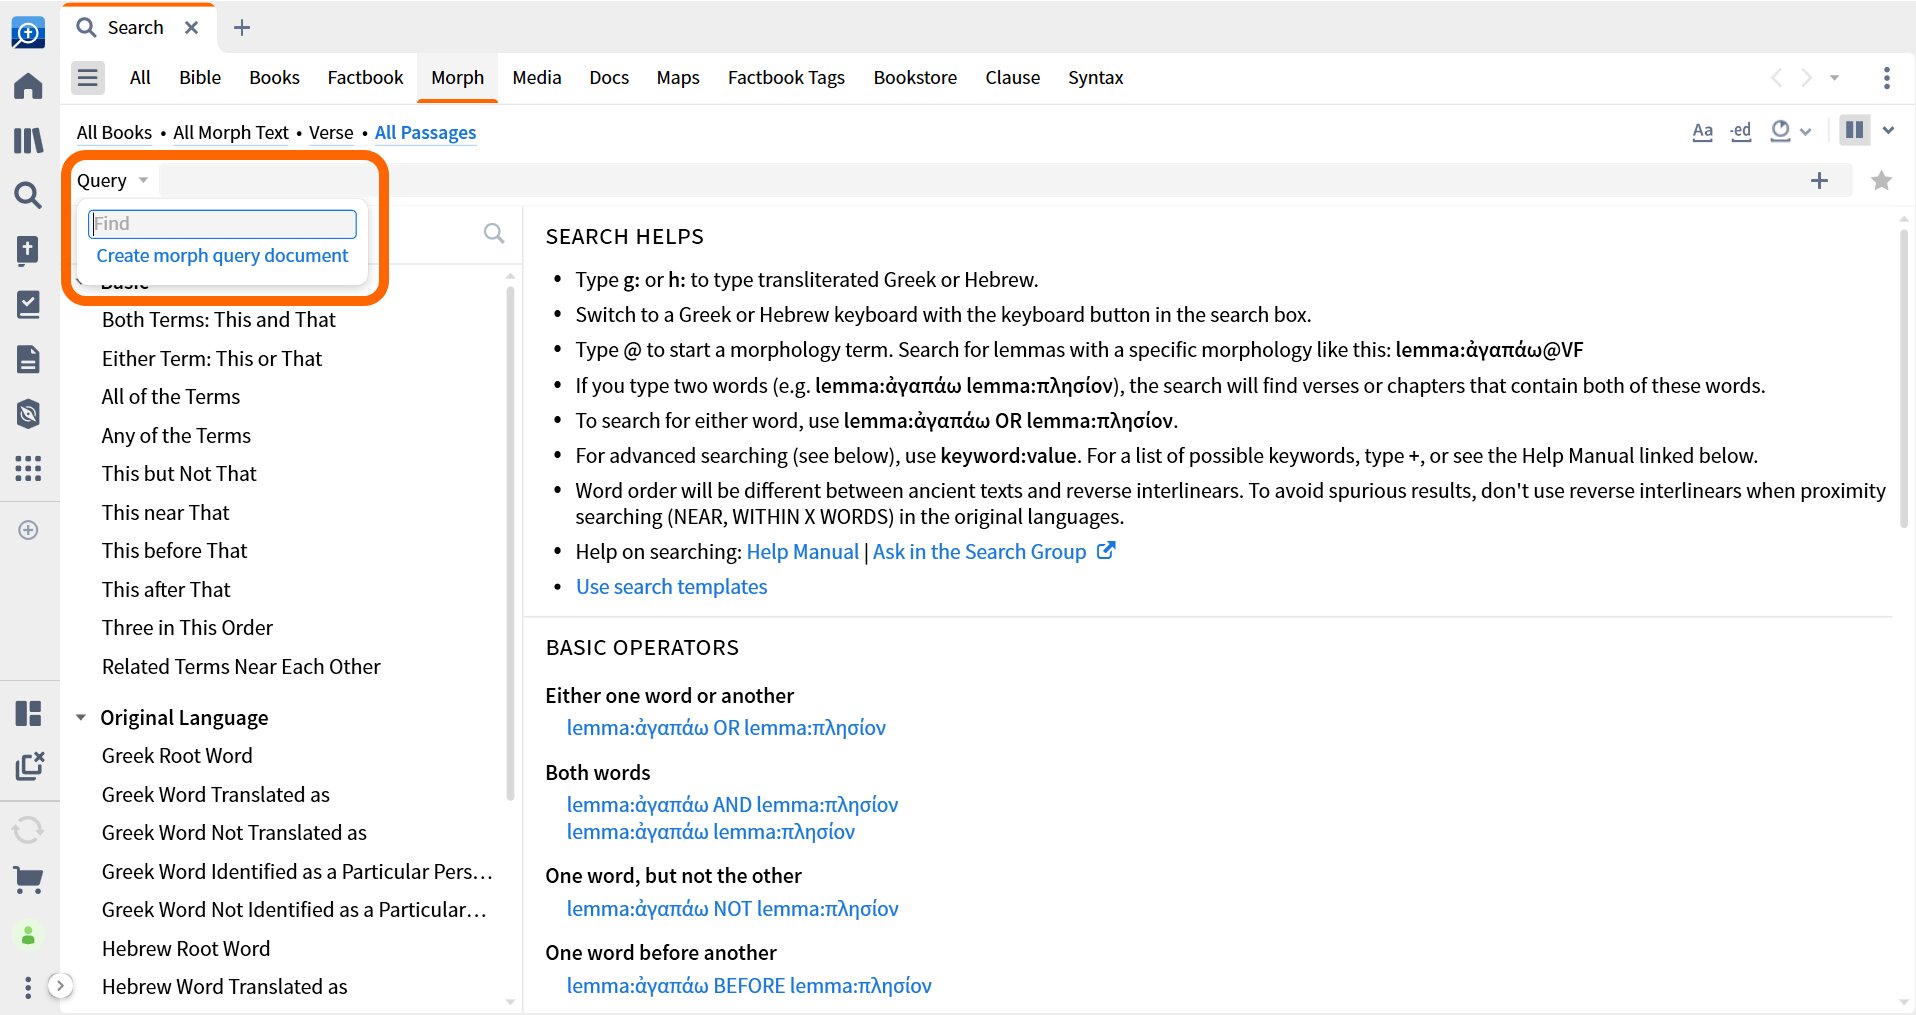1916x1015 pixels.
Task: Switch to the Syntax search tab
Action: [1095, 78]
